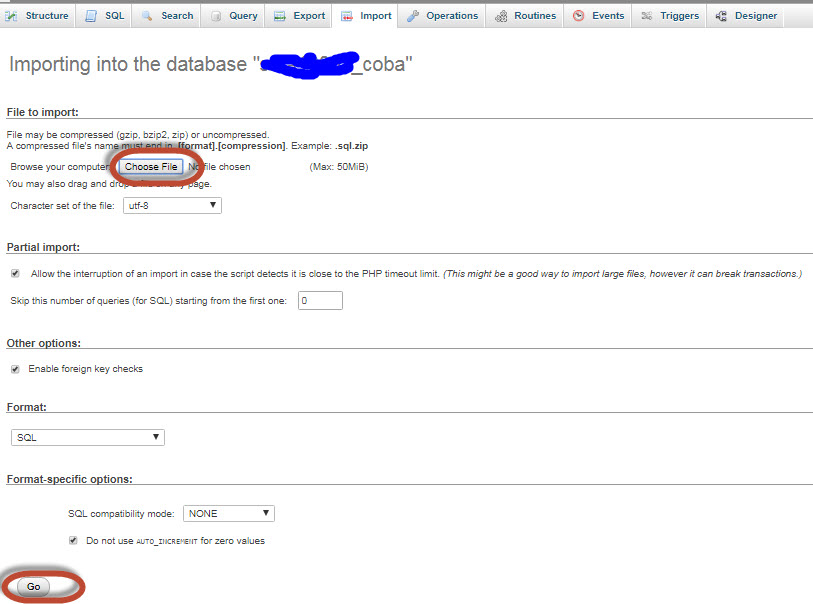The width and height of the screenshot is (813, 604).
Task: Click the Events clock icon
Action: coord(579,16)
